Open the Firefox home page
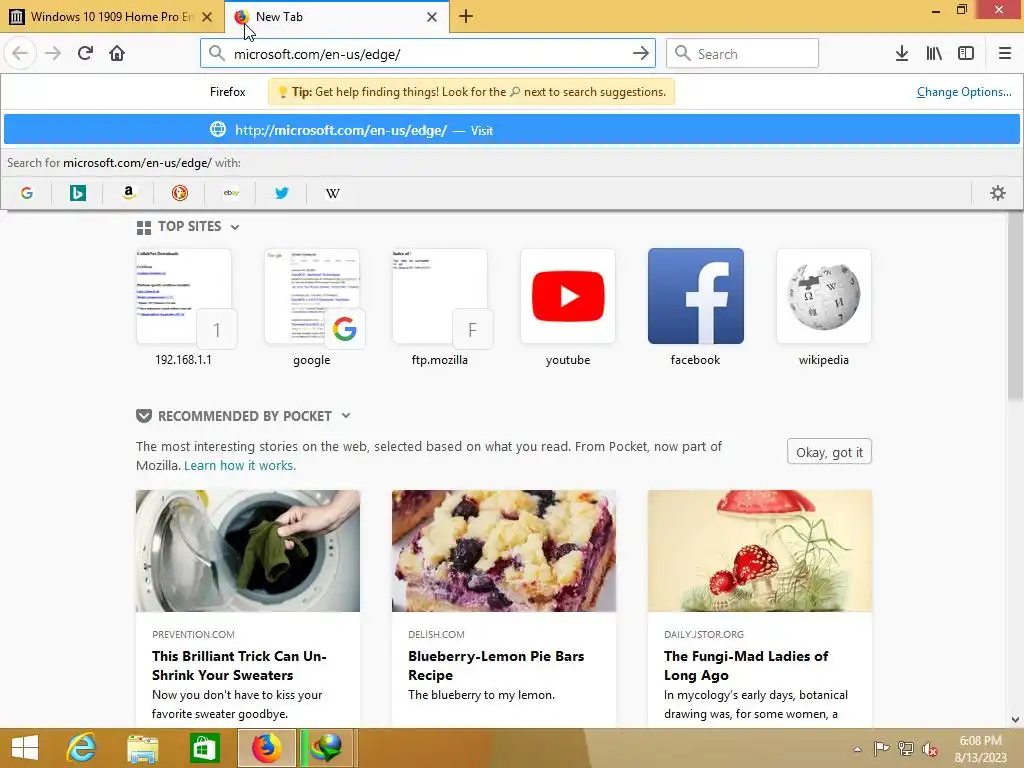Screen dimensions: 1024x768 [117, 53]
